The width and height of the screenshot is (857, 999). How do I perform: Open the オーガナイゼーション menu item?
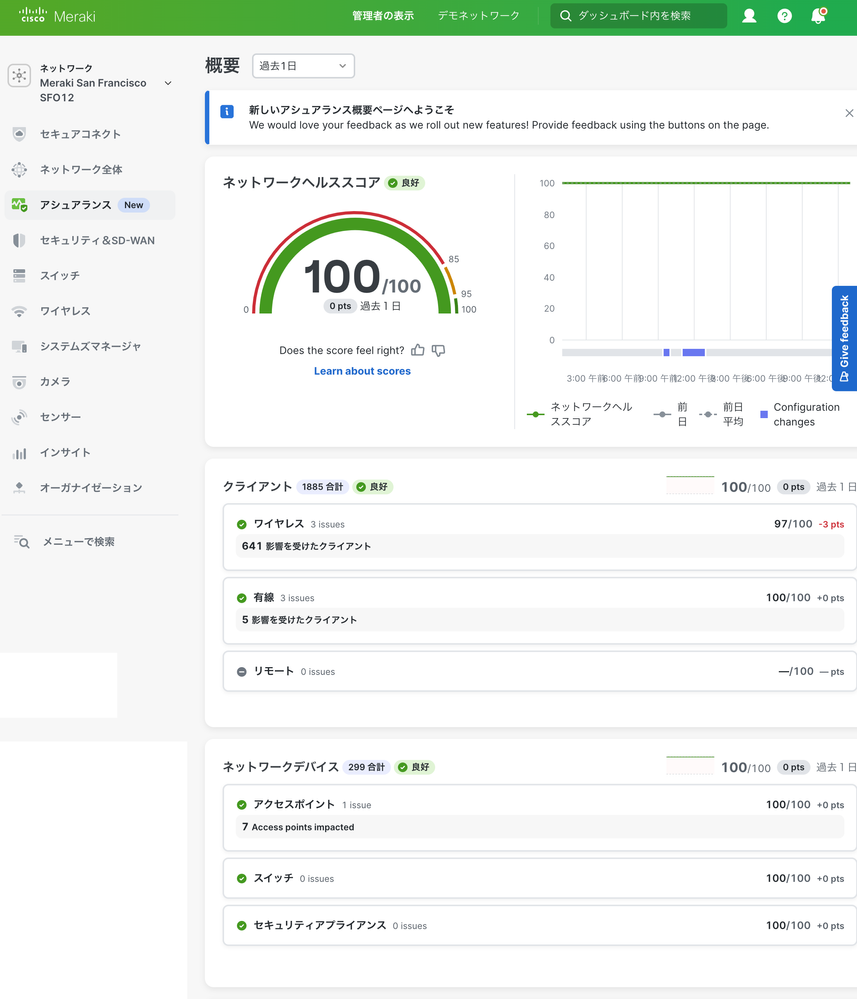click(x=90, y=488)
